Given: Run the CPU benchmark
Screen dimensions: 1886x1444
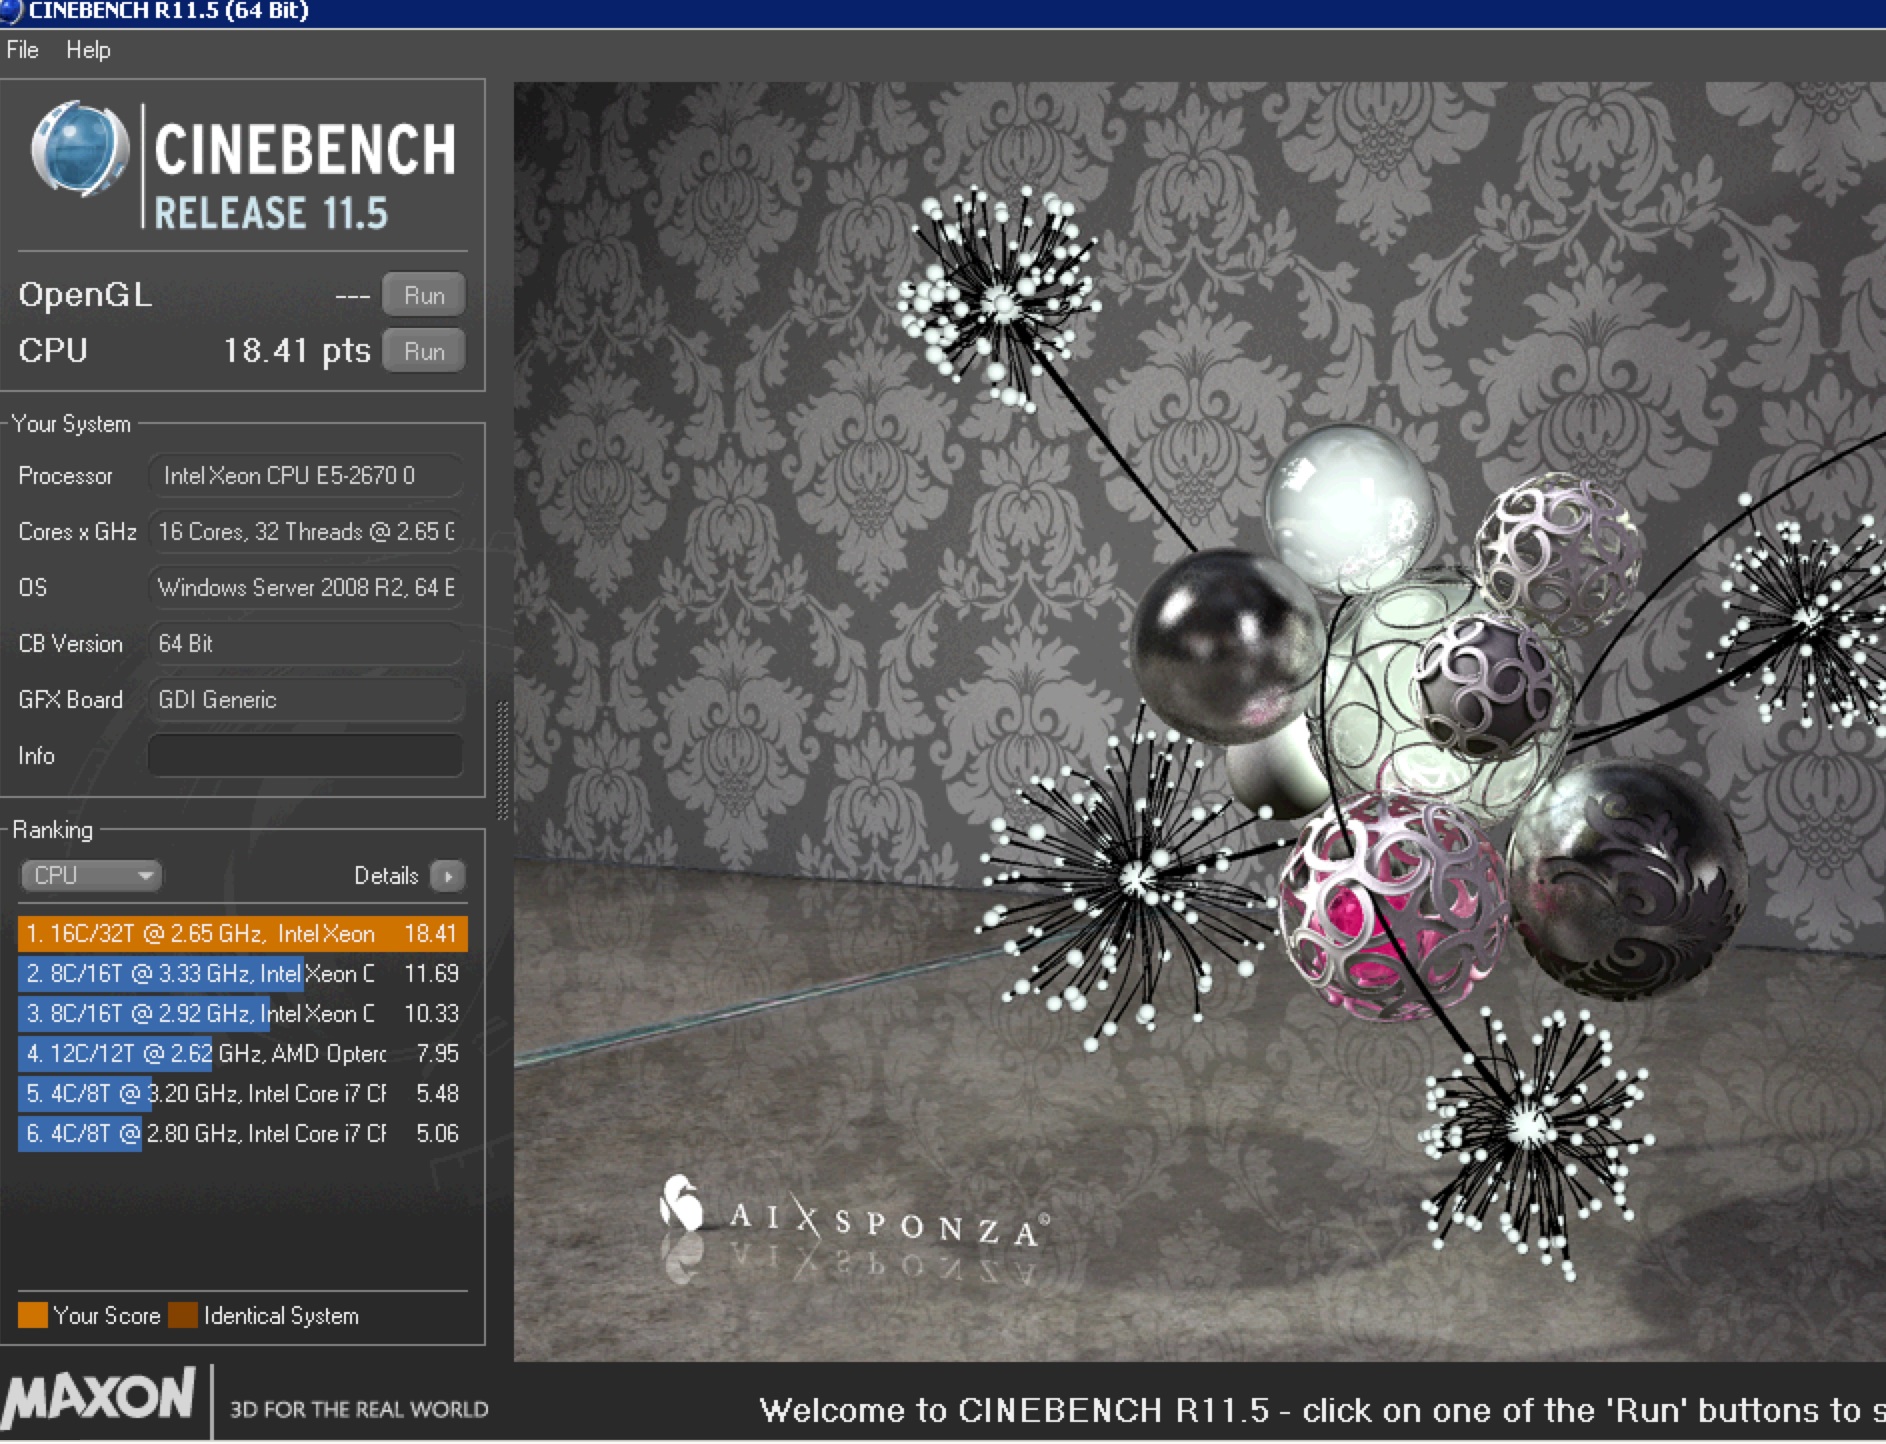Looking at the screenshot, I should click(x=424, y=352).
